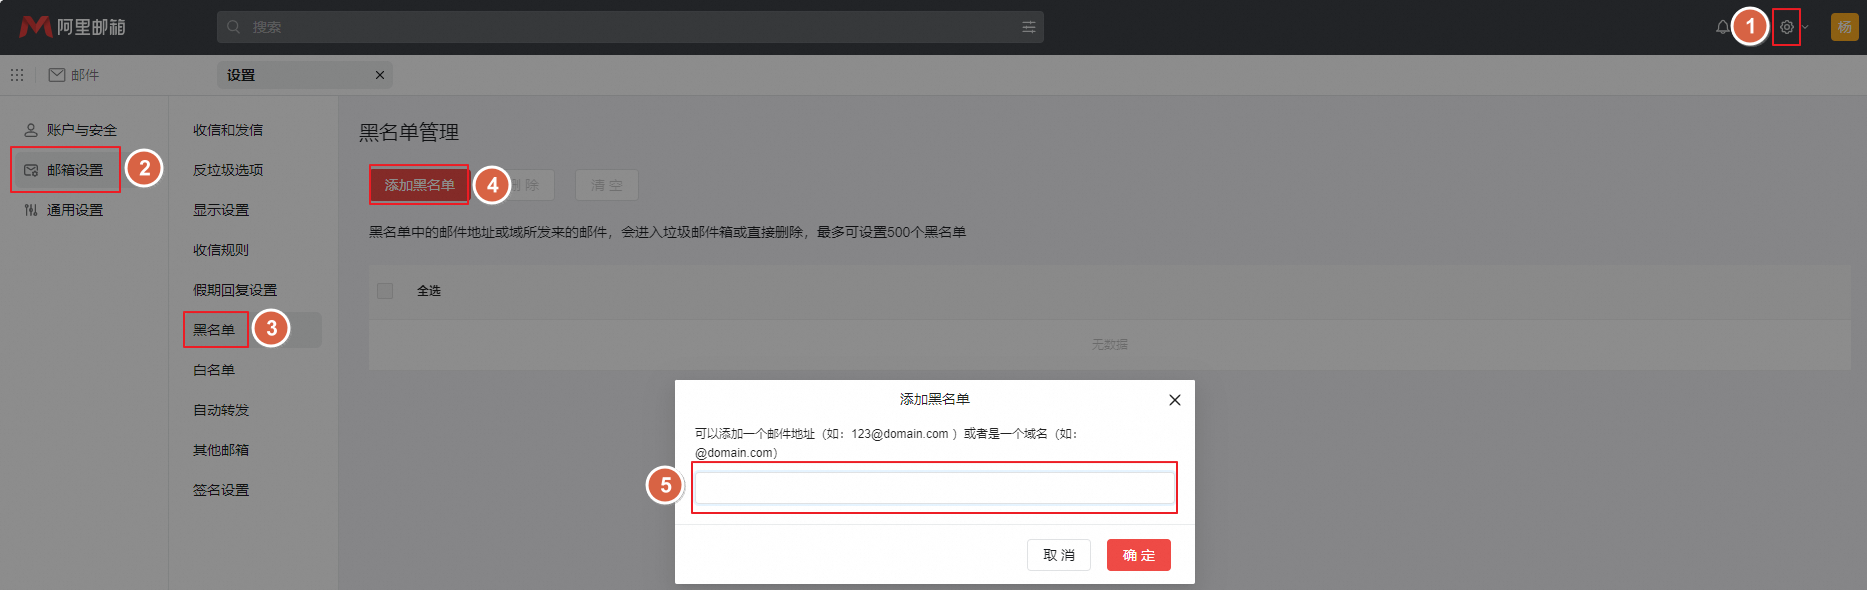Image resolution: width=1867 pixels, height=590 pixels.
Task: Open the user avatar 杨
Action: [x=1844, y=27]
